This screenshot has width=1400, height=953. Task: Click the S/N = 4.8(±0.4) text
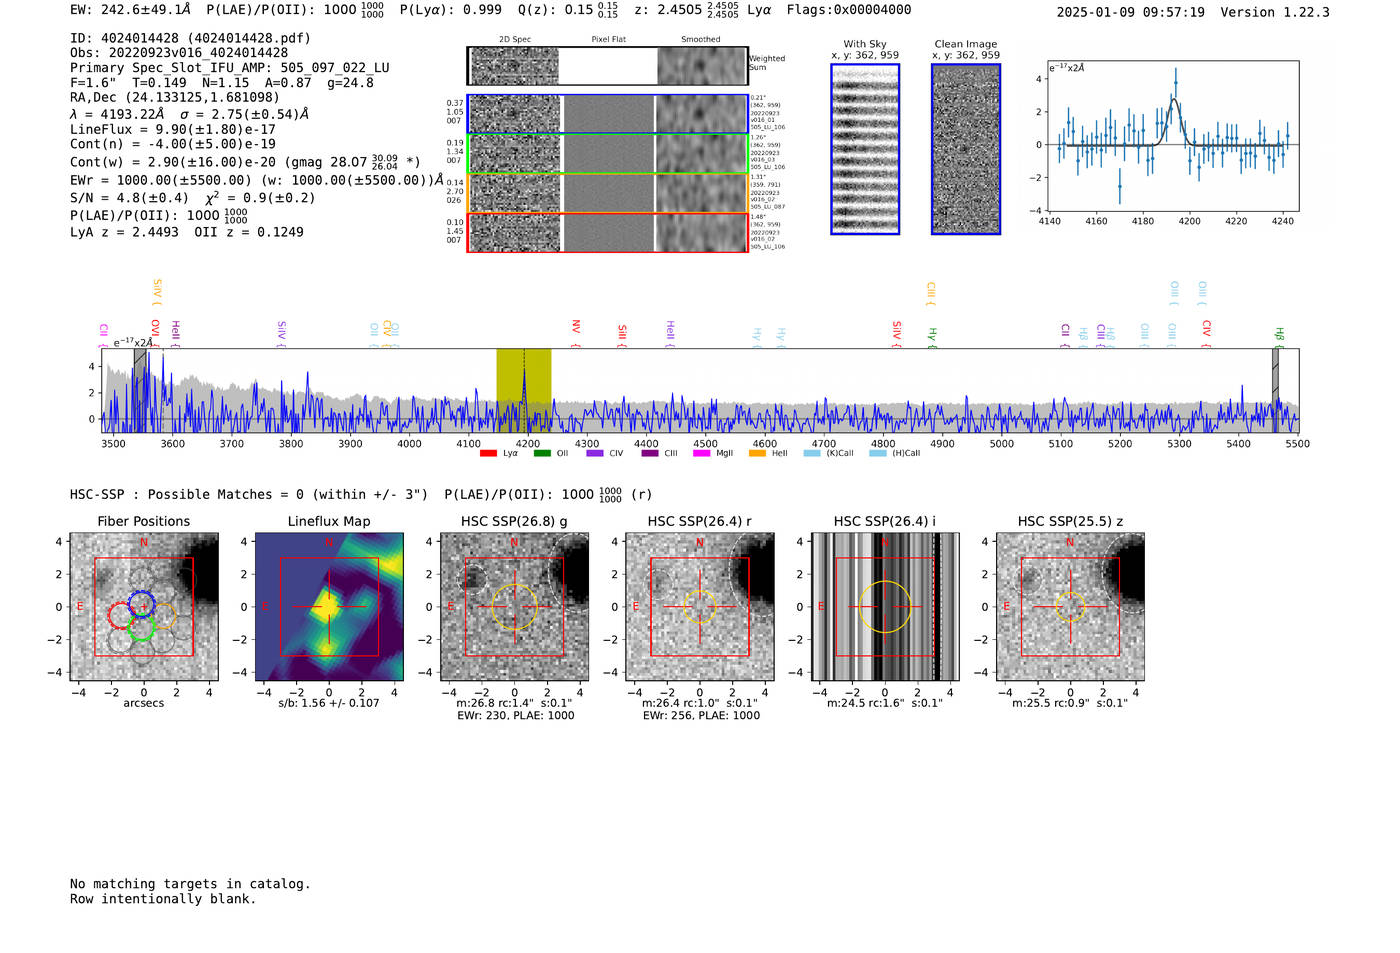click(129, 198)
